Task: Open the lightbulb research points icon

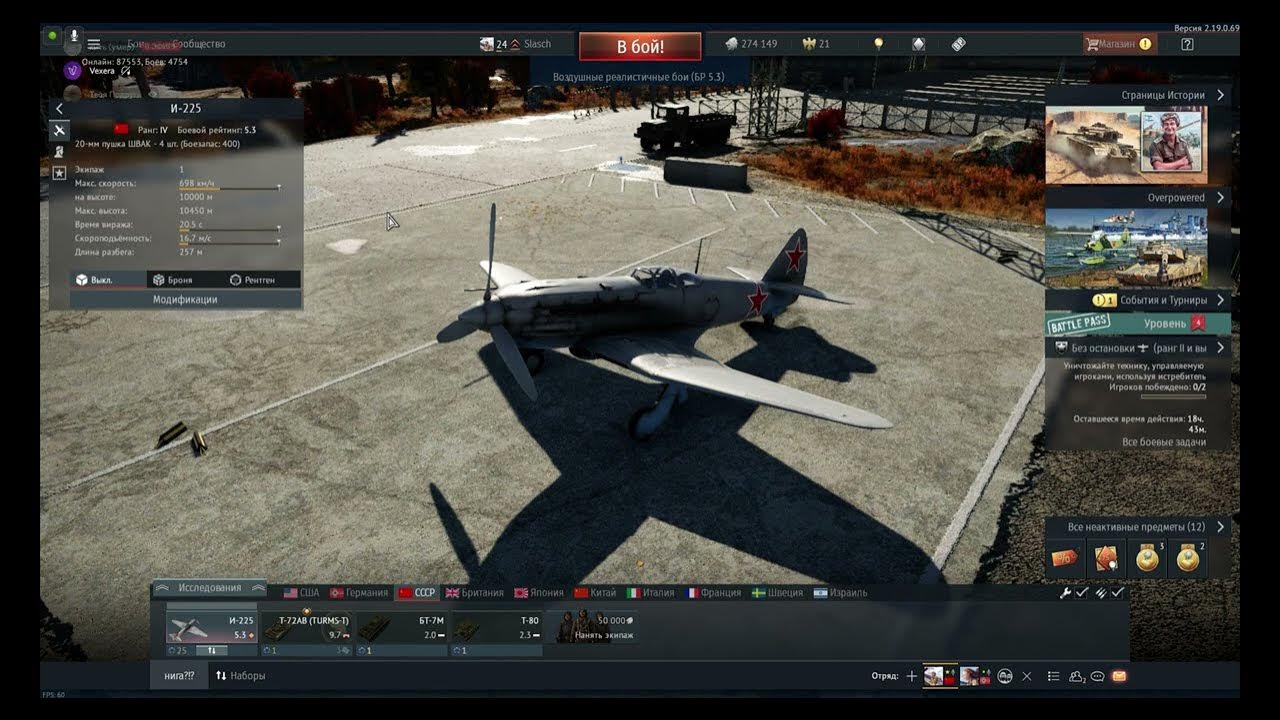Action: [879, 44]
